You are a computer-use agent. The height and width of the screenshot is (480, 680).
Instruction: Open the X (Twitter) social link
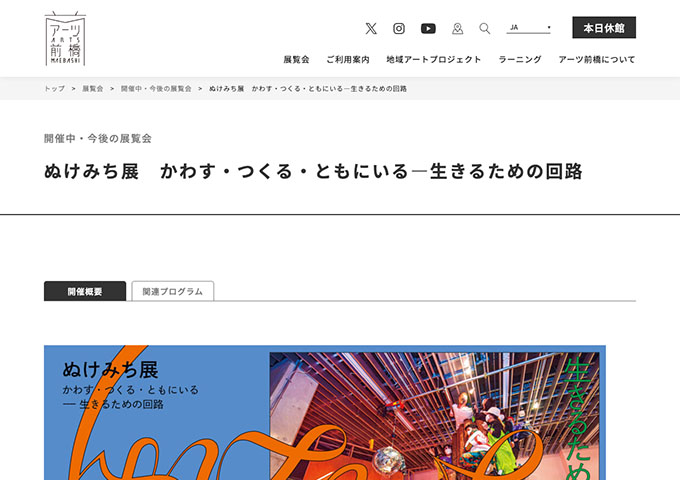pos(371,29)
